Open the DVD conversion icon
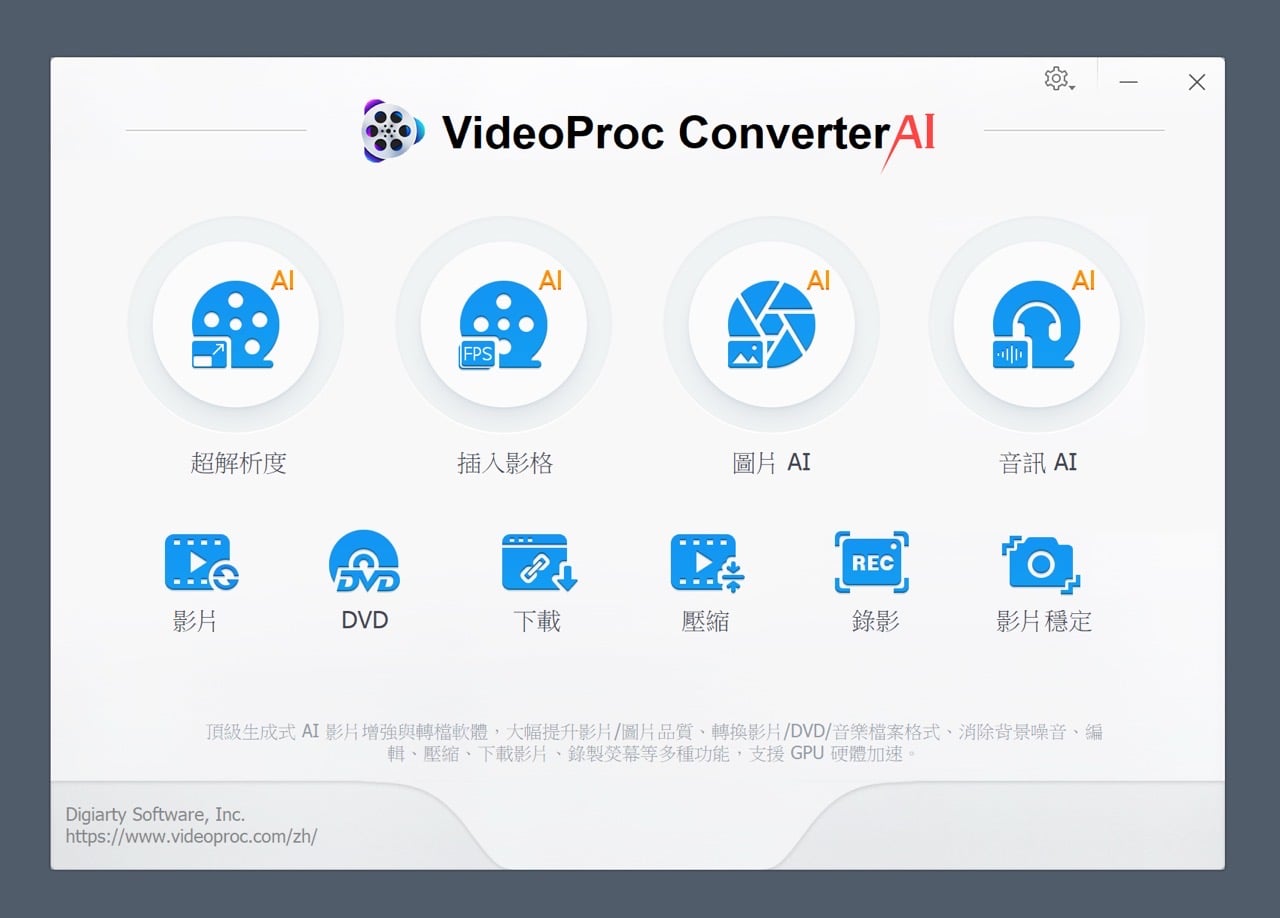 tap(364, 562)
